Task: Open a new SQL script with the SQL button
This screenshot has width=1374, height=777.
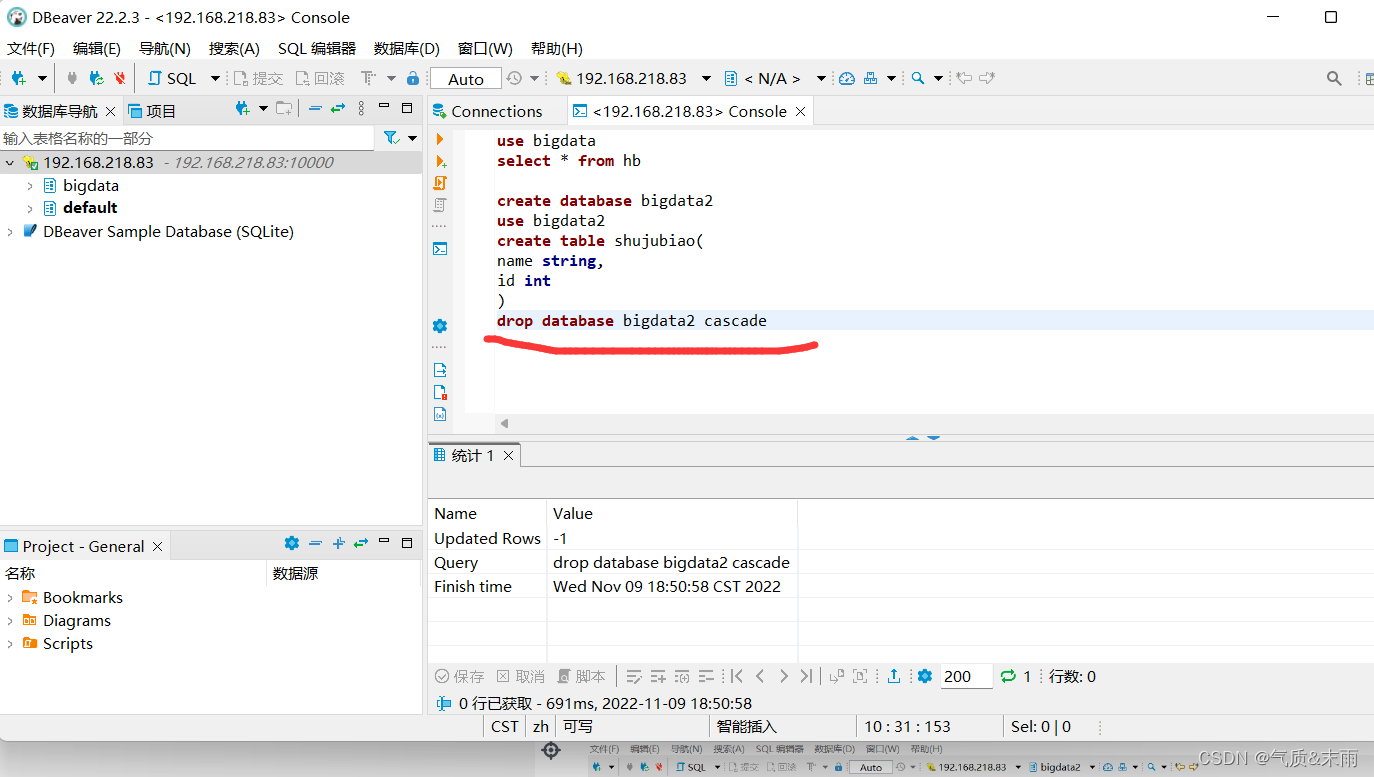Action: pyautogui.click(x=172, y=78)
